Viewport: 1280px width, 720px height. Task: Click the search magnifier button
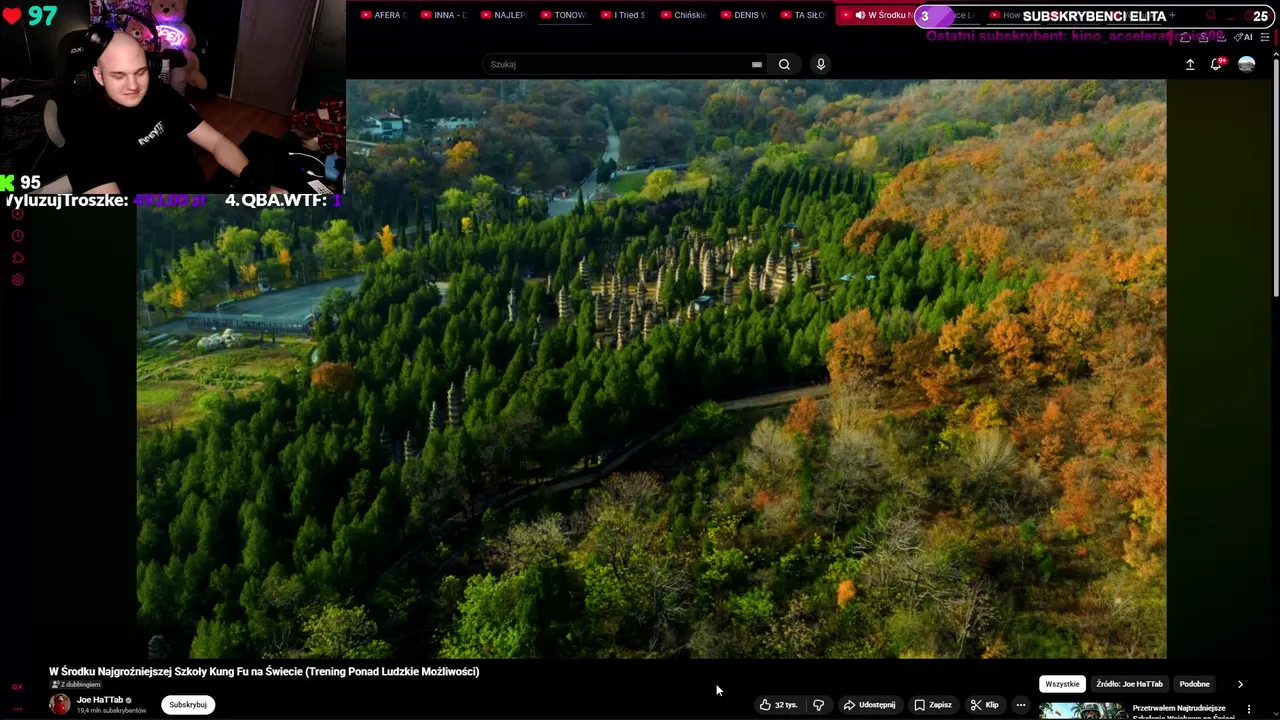[784, 64]
